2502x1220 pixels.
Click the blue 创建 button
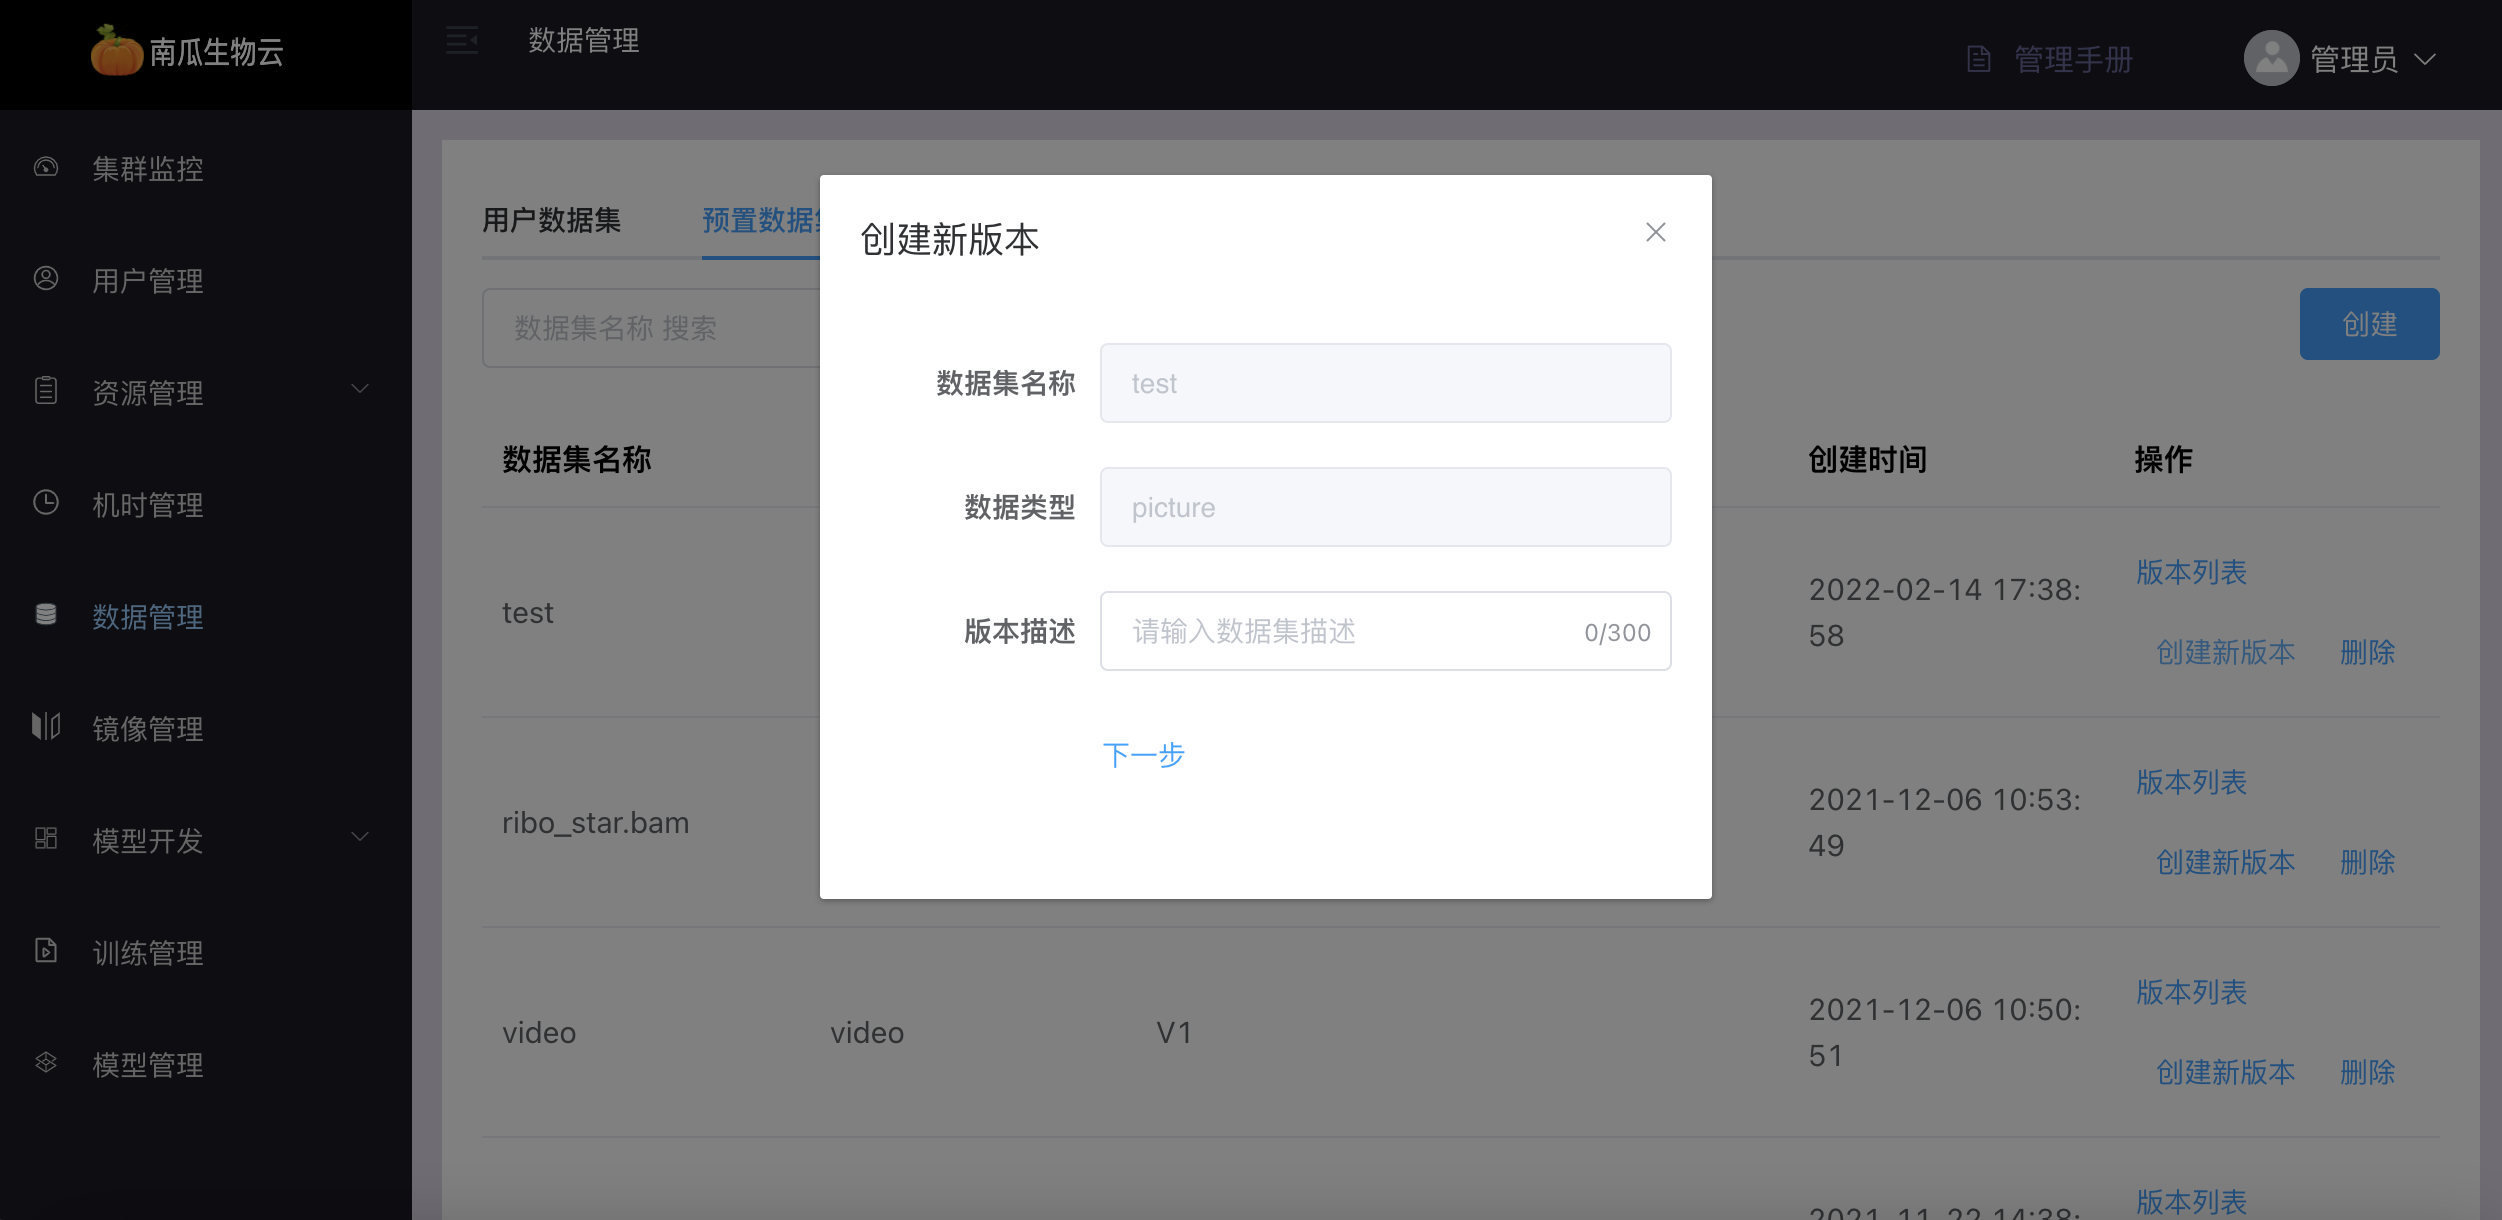tap(2369, 324)
